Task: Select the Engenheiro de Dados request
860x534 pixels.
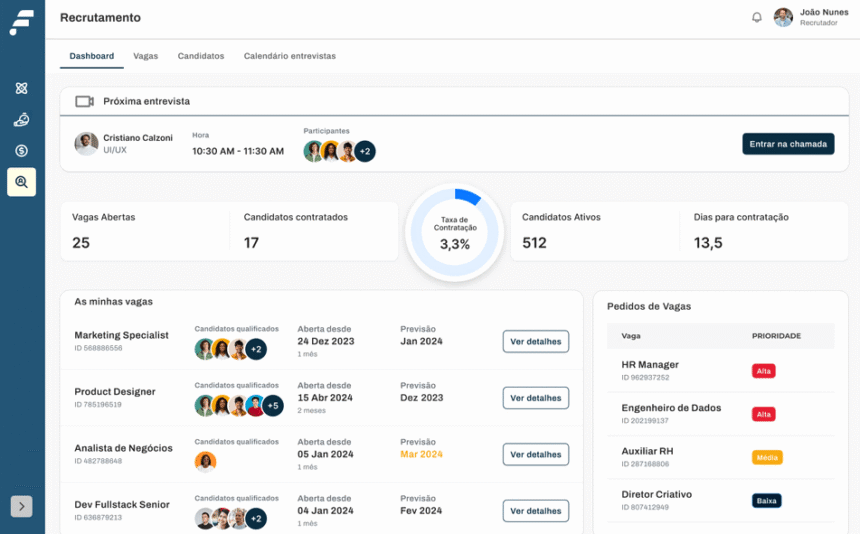Action: pos(721,414)
